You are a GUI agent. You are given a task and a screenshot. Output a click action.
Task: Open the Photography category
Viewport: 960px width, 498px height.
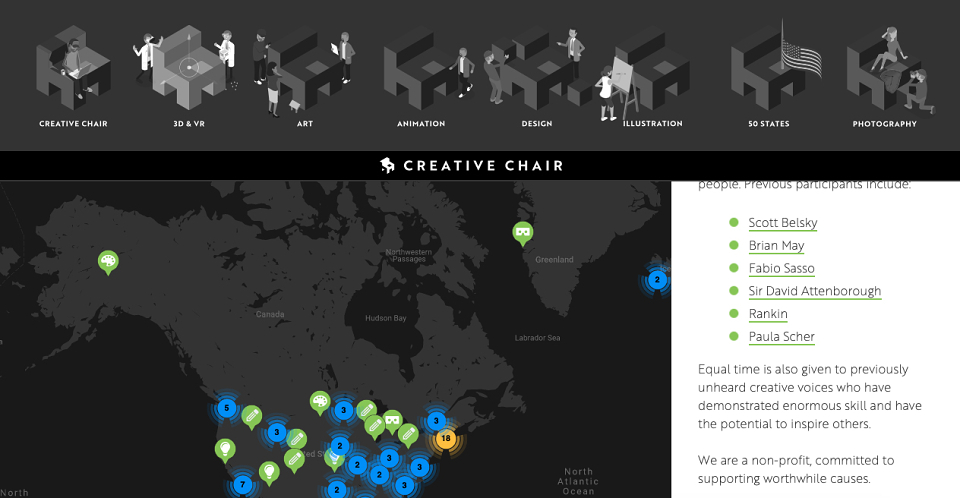(890, 70)
